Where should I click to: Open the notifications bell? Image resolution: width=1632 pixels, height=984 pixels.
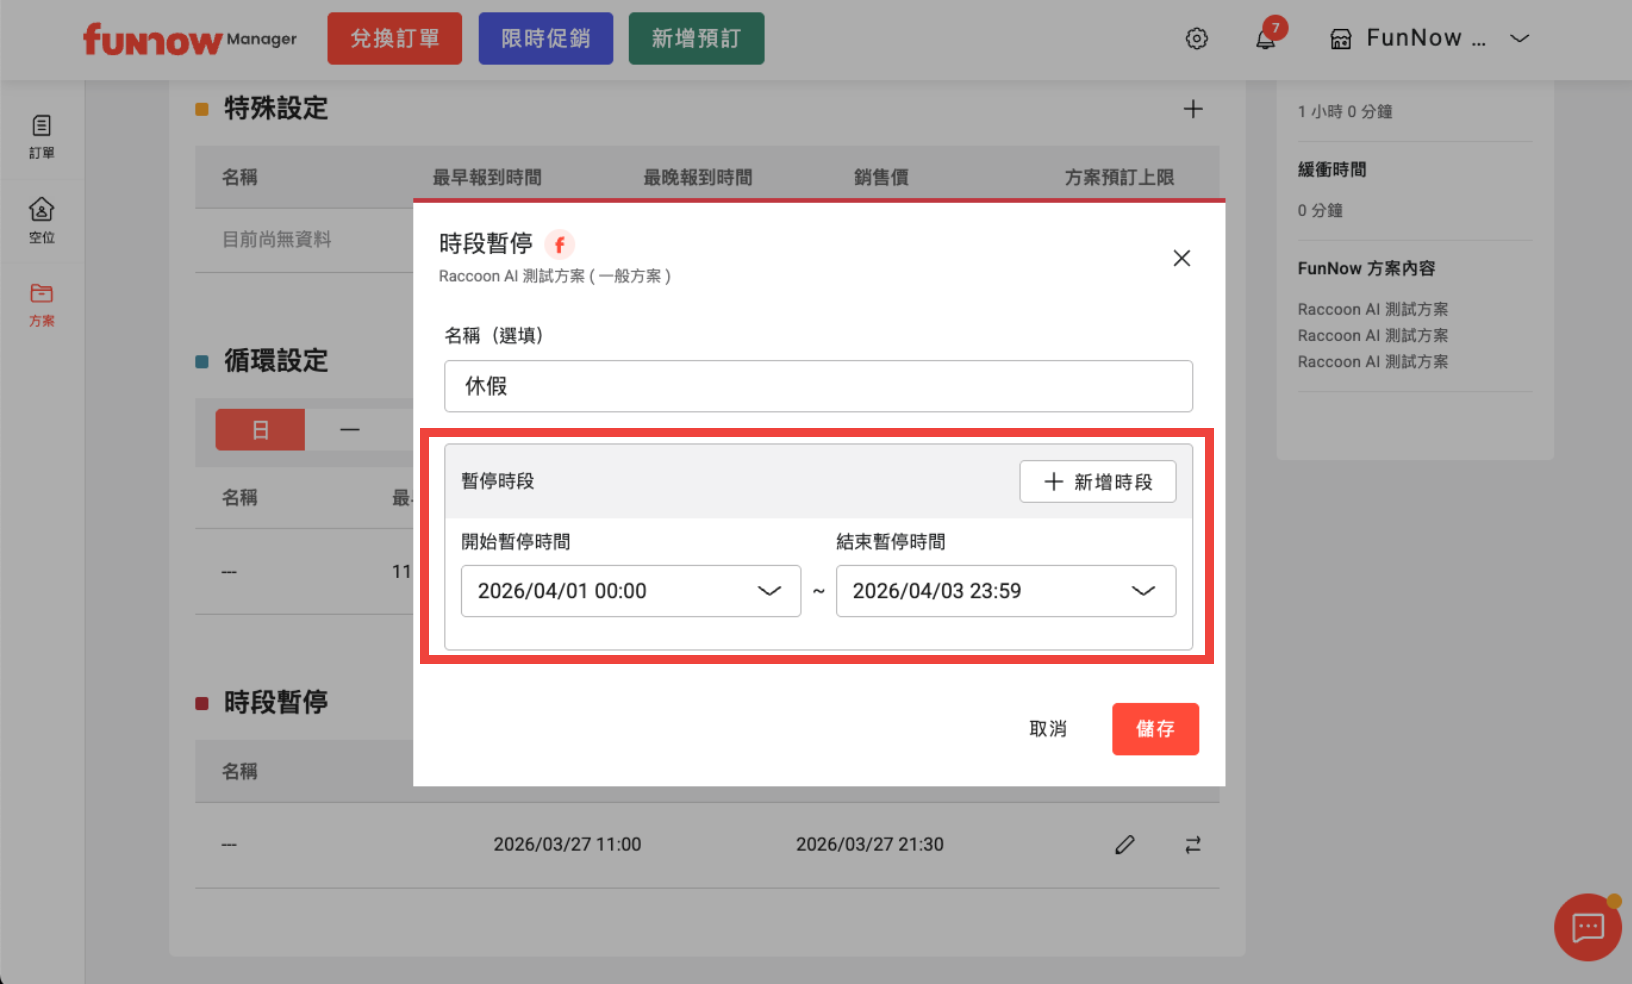(1266, 39)
